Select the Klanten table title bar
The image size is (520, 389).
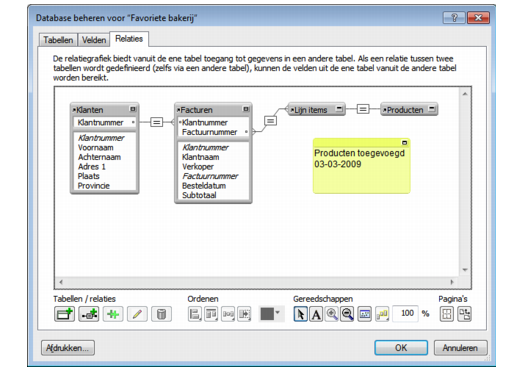105,110
